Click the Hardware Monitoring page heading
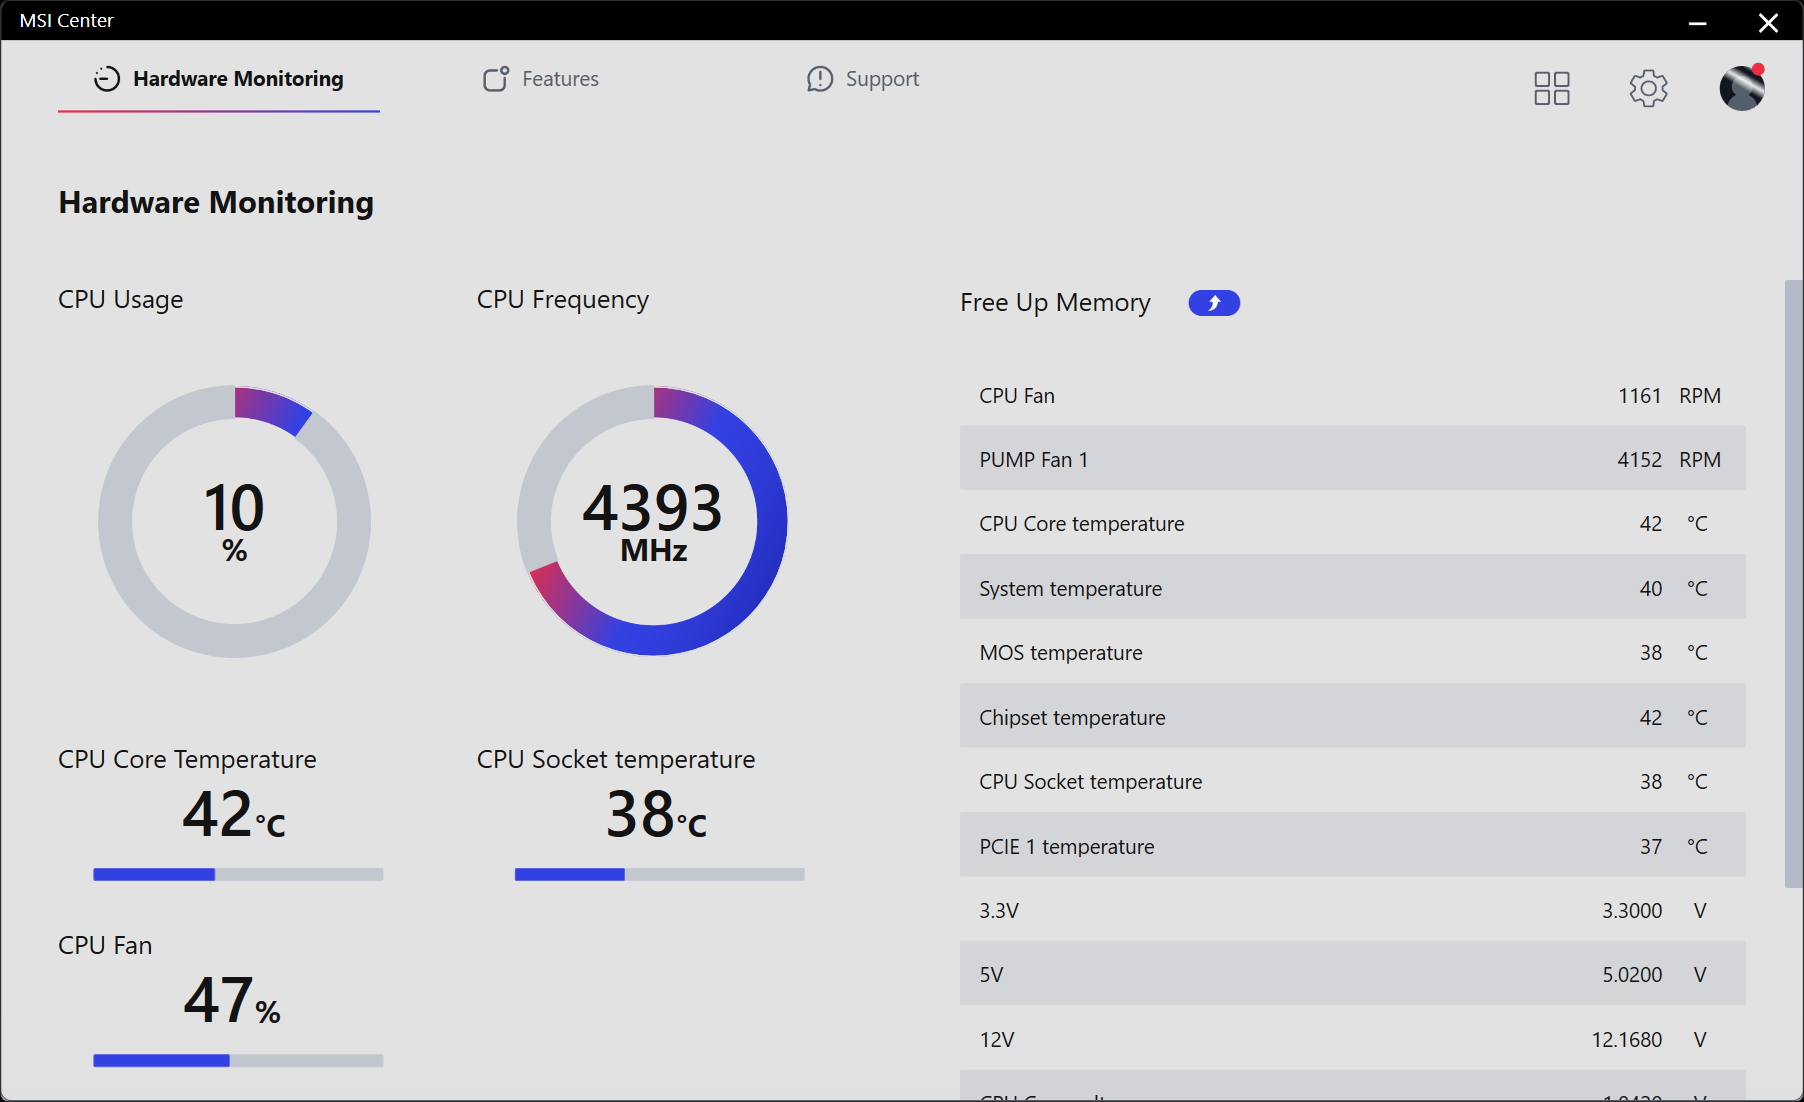 click(216, 203)
